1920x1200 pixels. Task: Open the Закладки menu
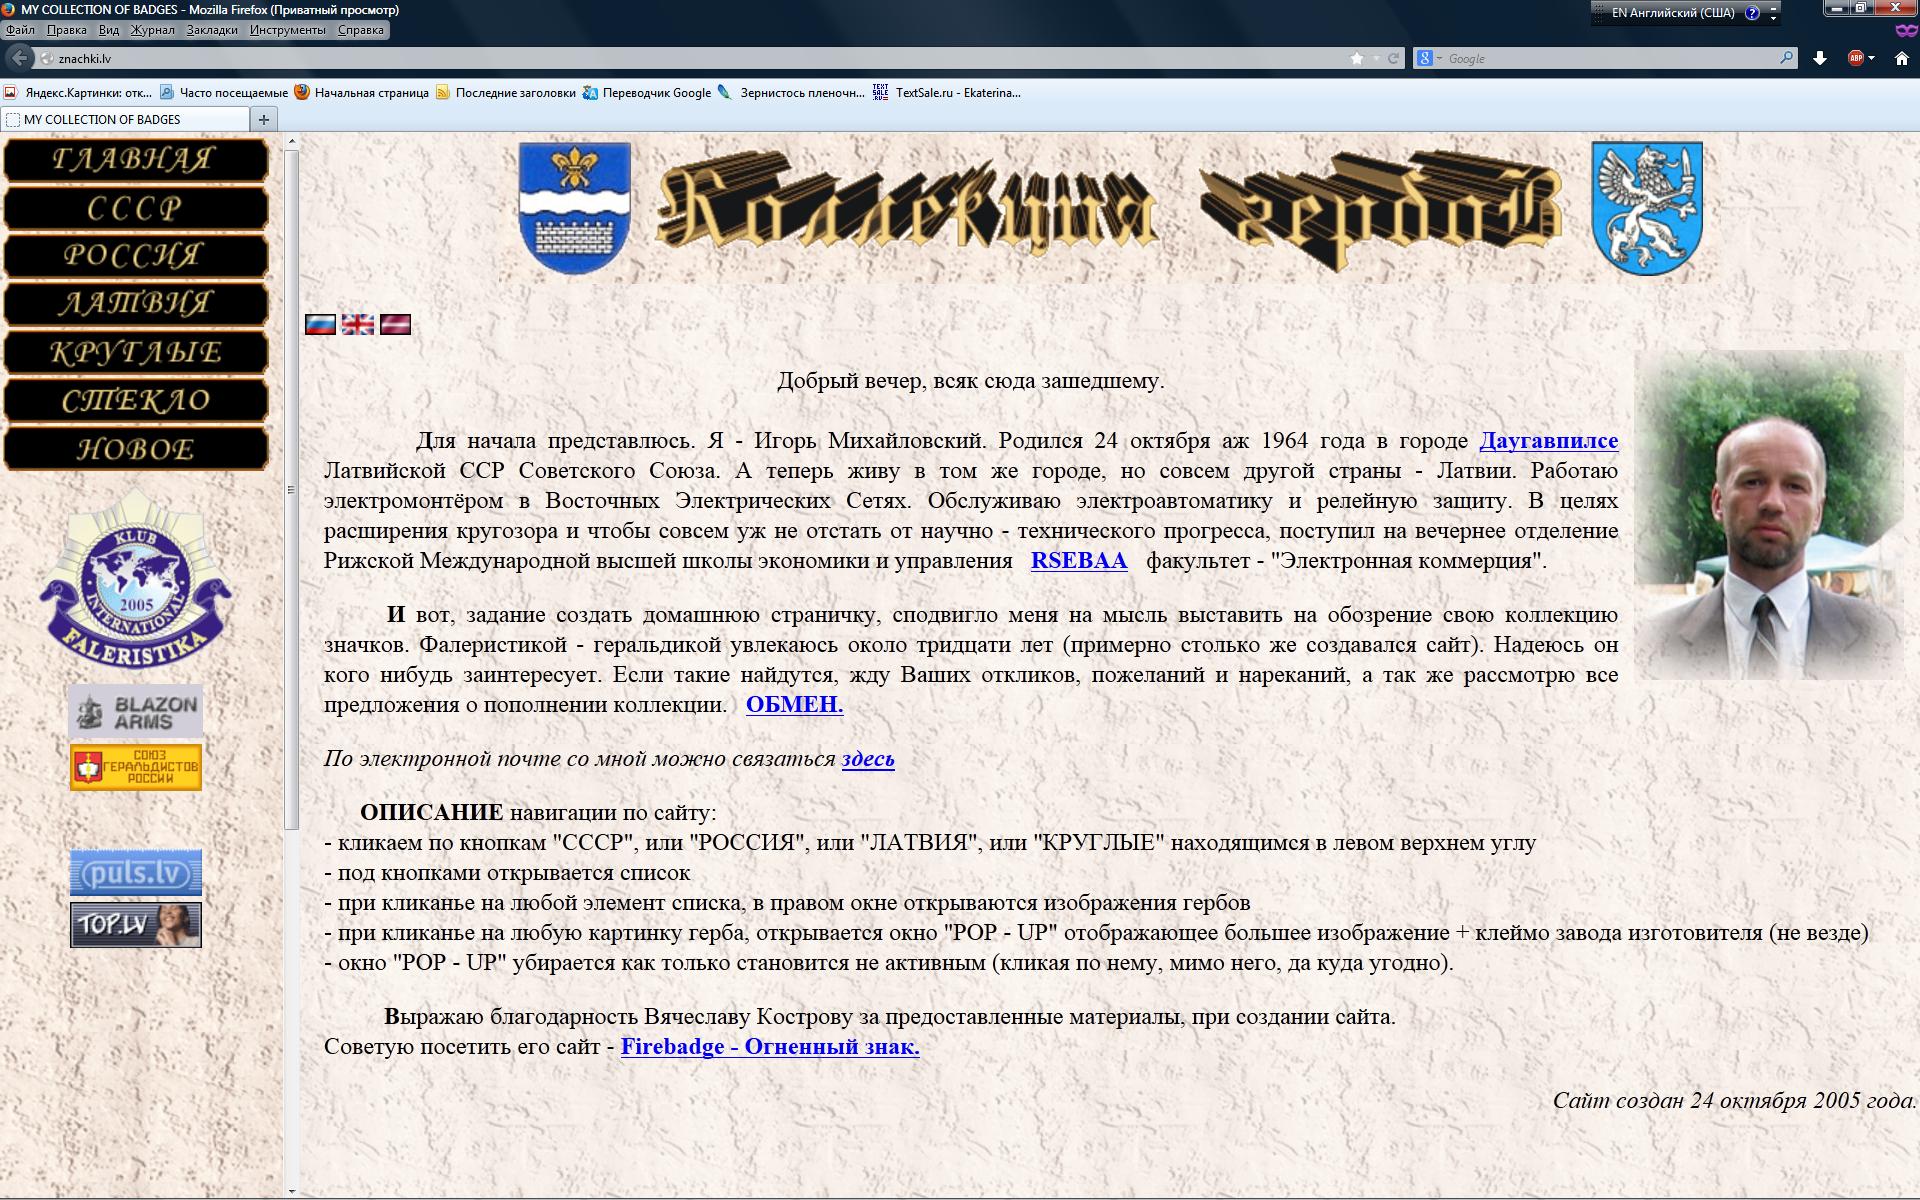coord(212,30)
